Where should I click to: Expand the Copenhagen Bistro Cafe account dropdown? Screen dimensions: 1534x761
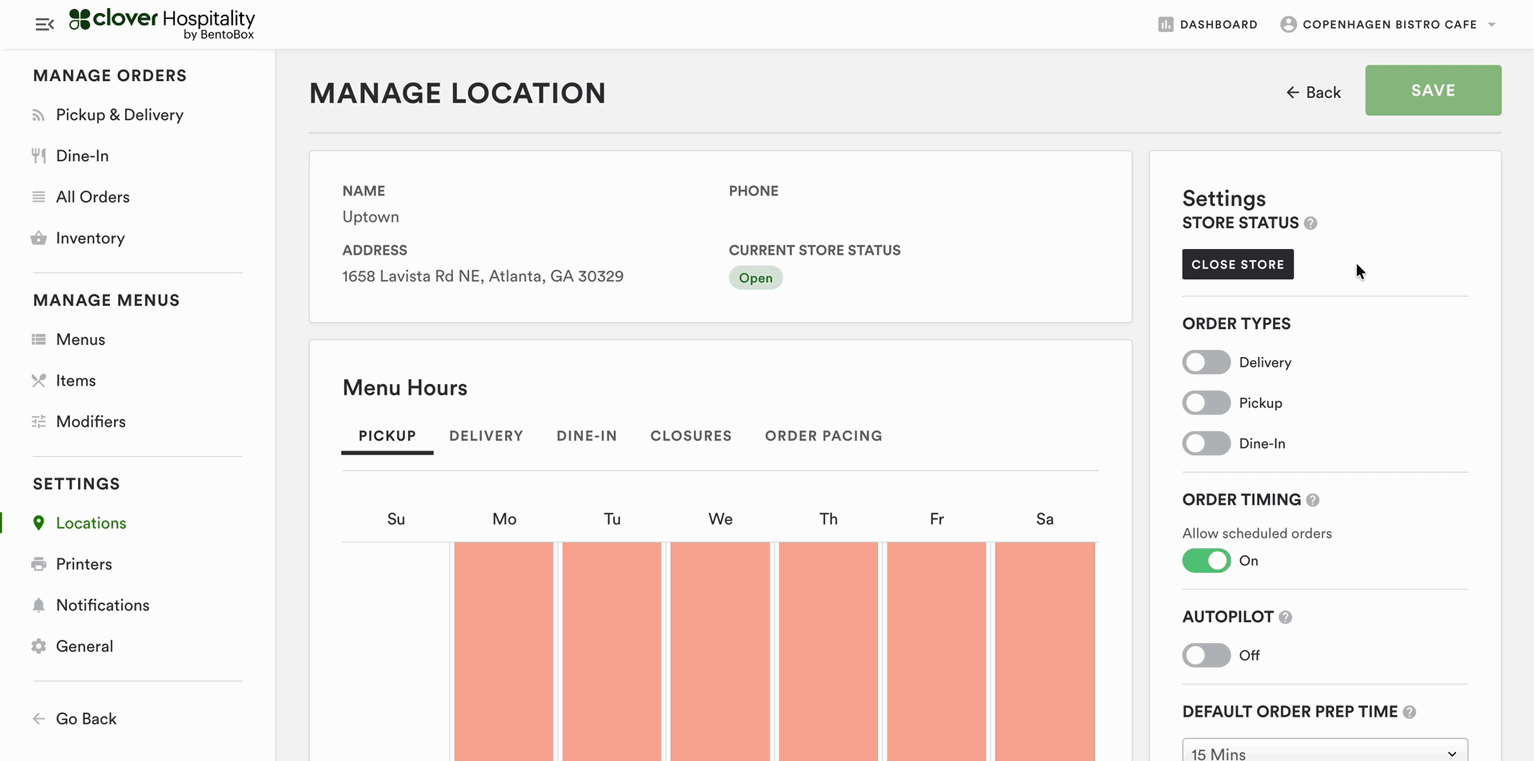(x=1491, y=24)
